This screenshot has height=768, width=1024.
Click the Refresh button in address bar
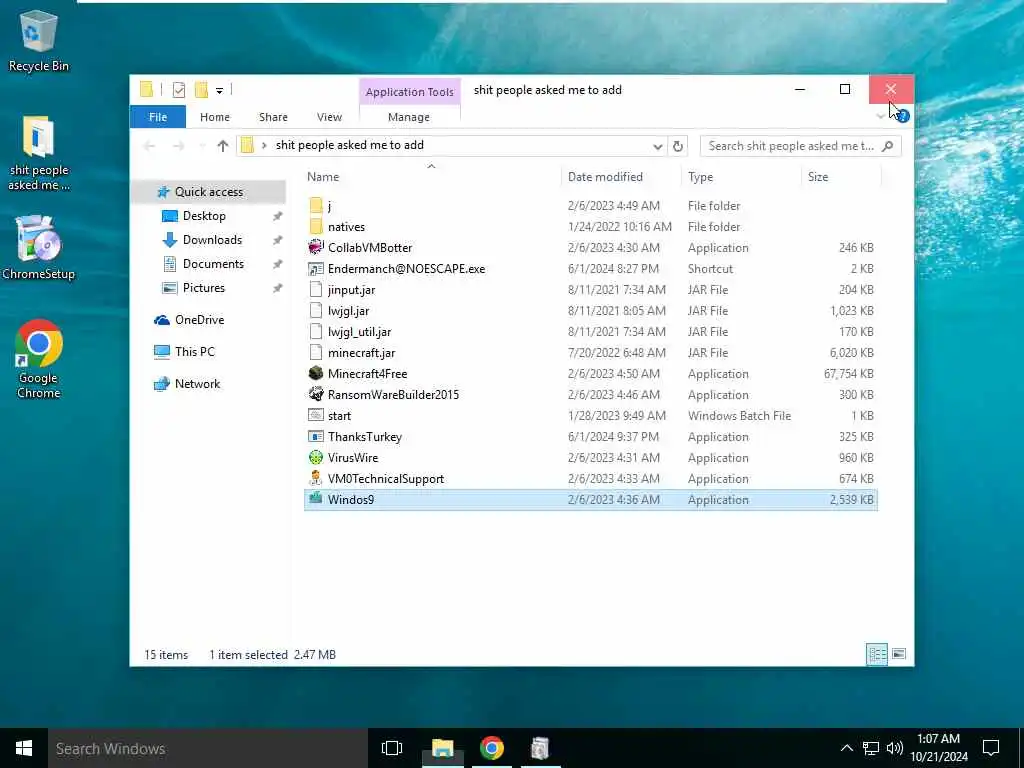[x=678, y=146]
